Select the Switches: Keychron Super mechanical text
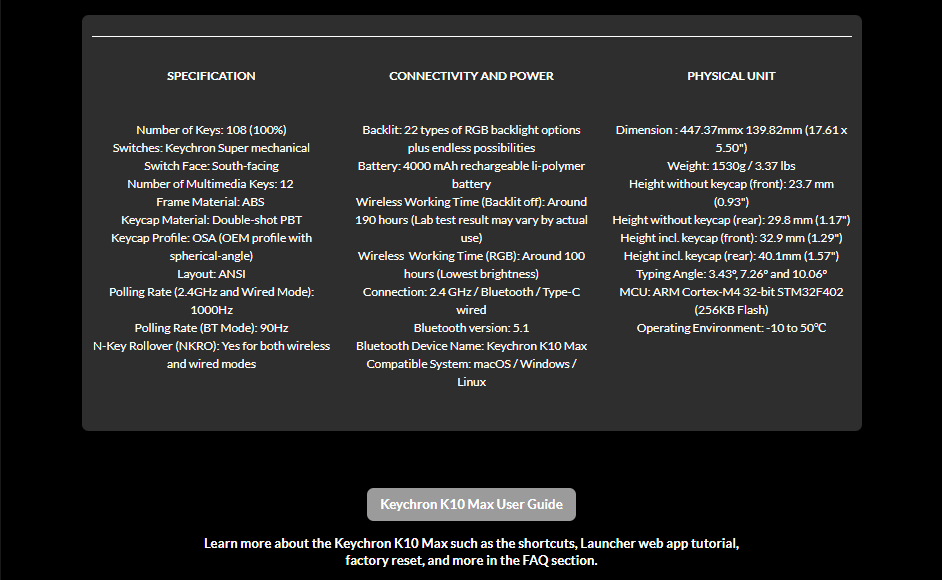The image size is (942, 580). click(211, 148)
